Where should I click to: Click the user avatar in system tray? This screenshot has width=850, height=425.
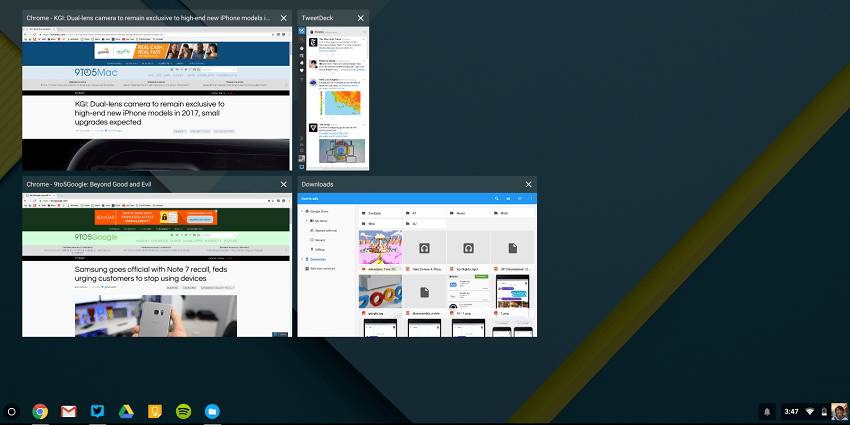click(839, 412)
